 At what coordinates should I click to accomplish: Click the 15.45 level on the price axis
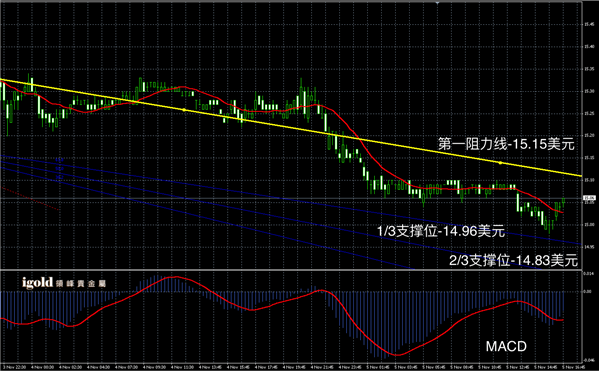click(589, 24)
